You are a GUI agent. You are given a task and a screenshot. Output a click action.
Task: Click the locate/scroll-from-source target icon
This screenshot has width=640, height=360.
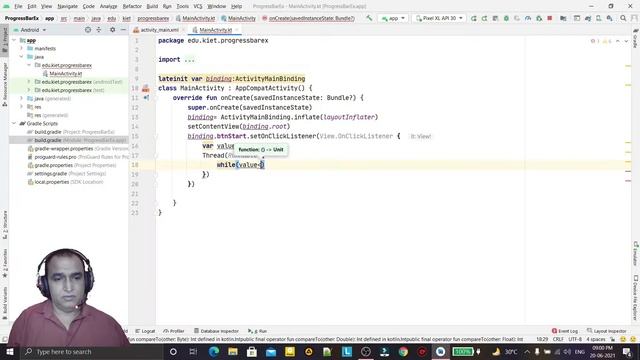click(88, 30)
